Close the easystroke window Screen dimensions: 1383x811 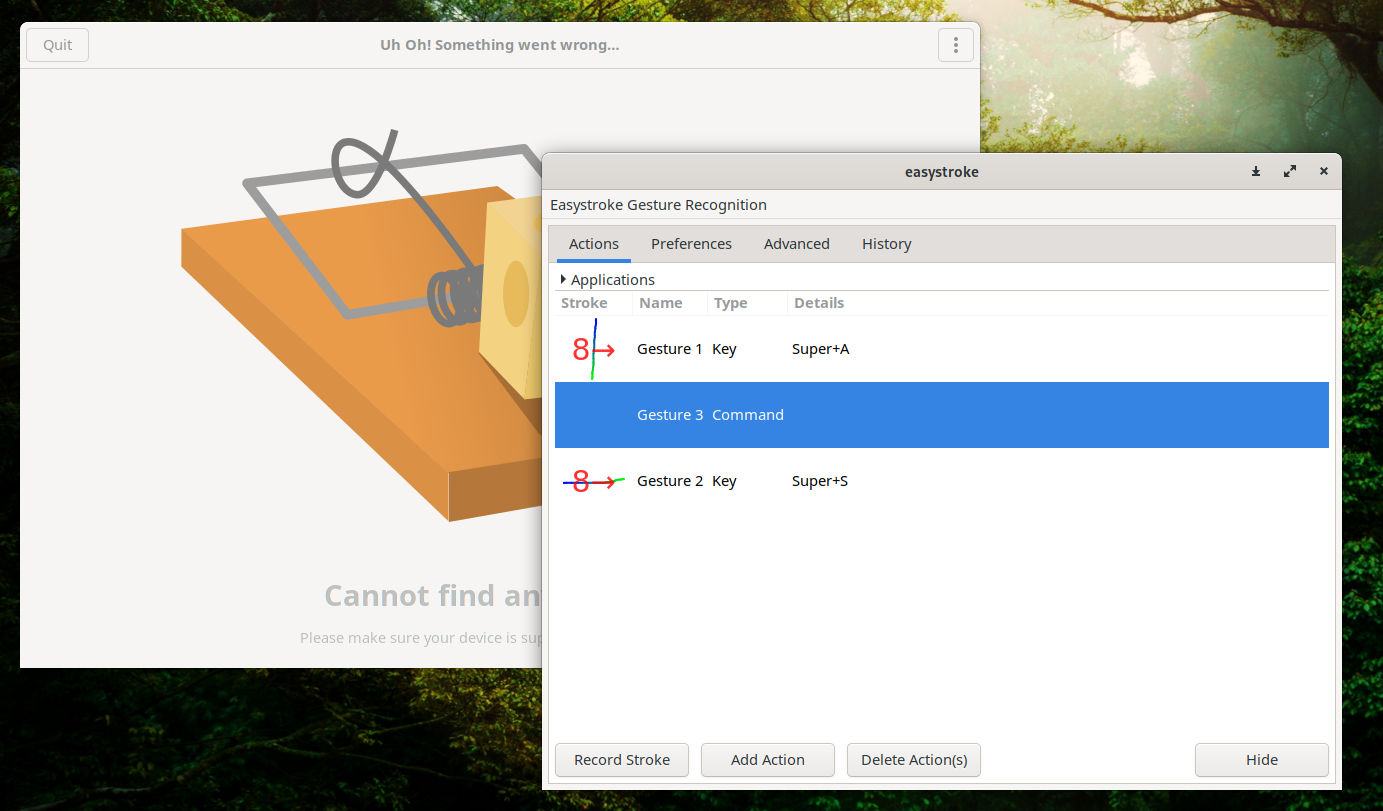[1324, 172]
